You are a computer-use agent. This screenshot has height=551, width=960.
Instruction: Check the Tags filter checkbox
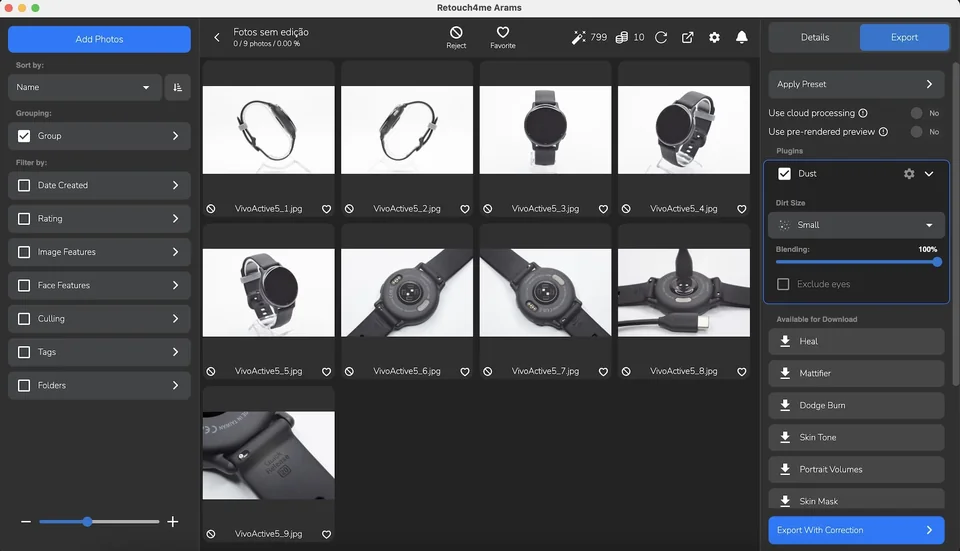coord(24,352)
